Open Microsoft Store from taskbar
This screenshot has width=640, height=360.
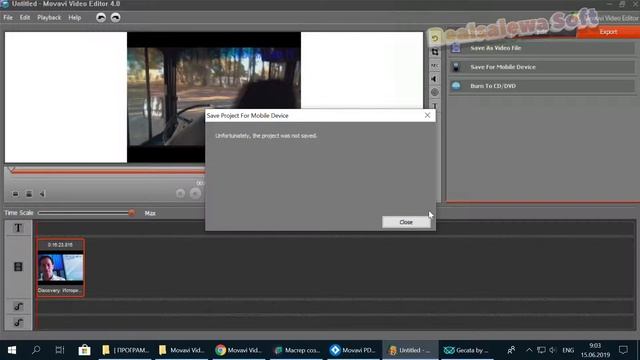84,350
